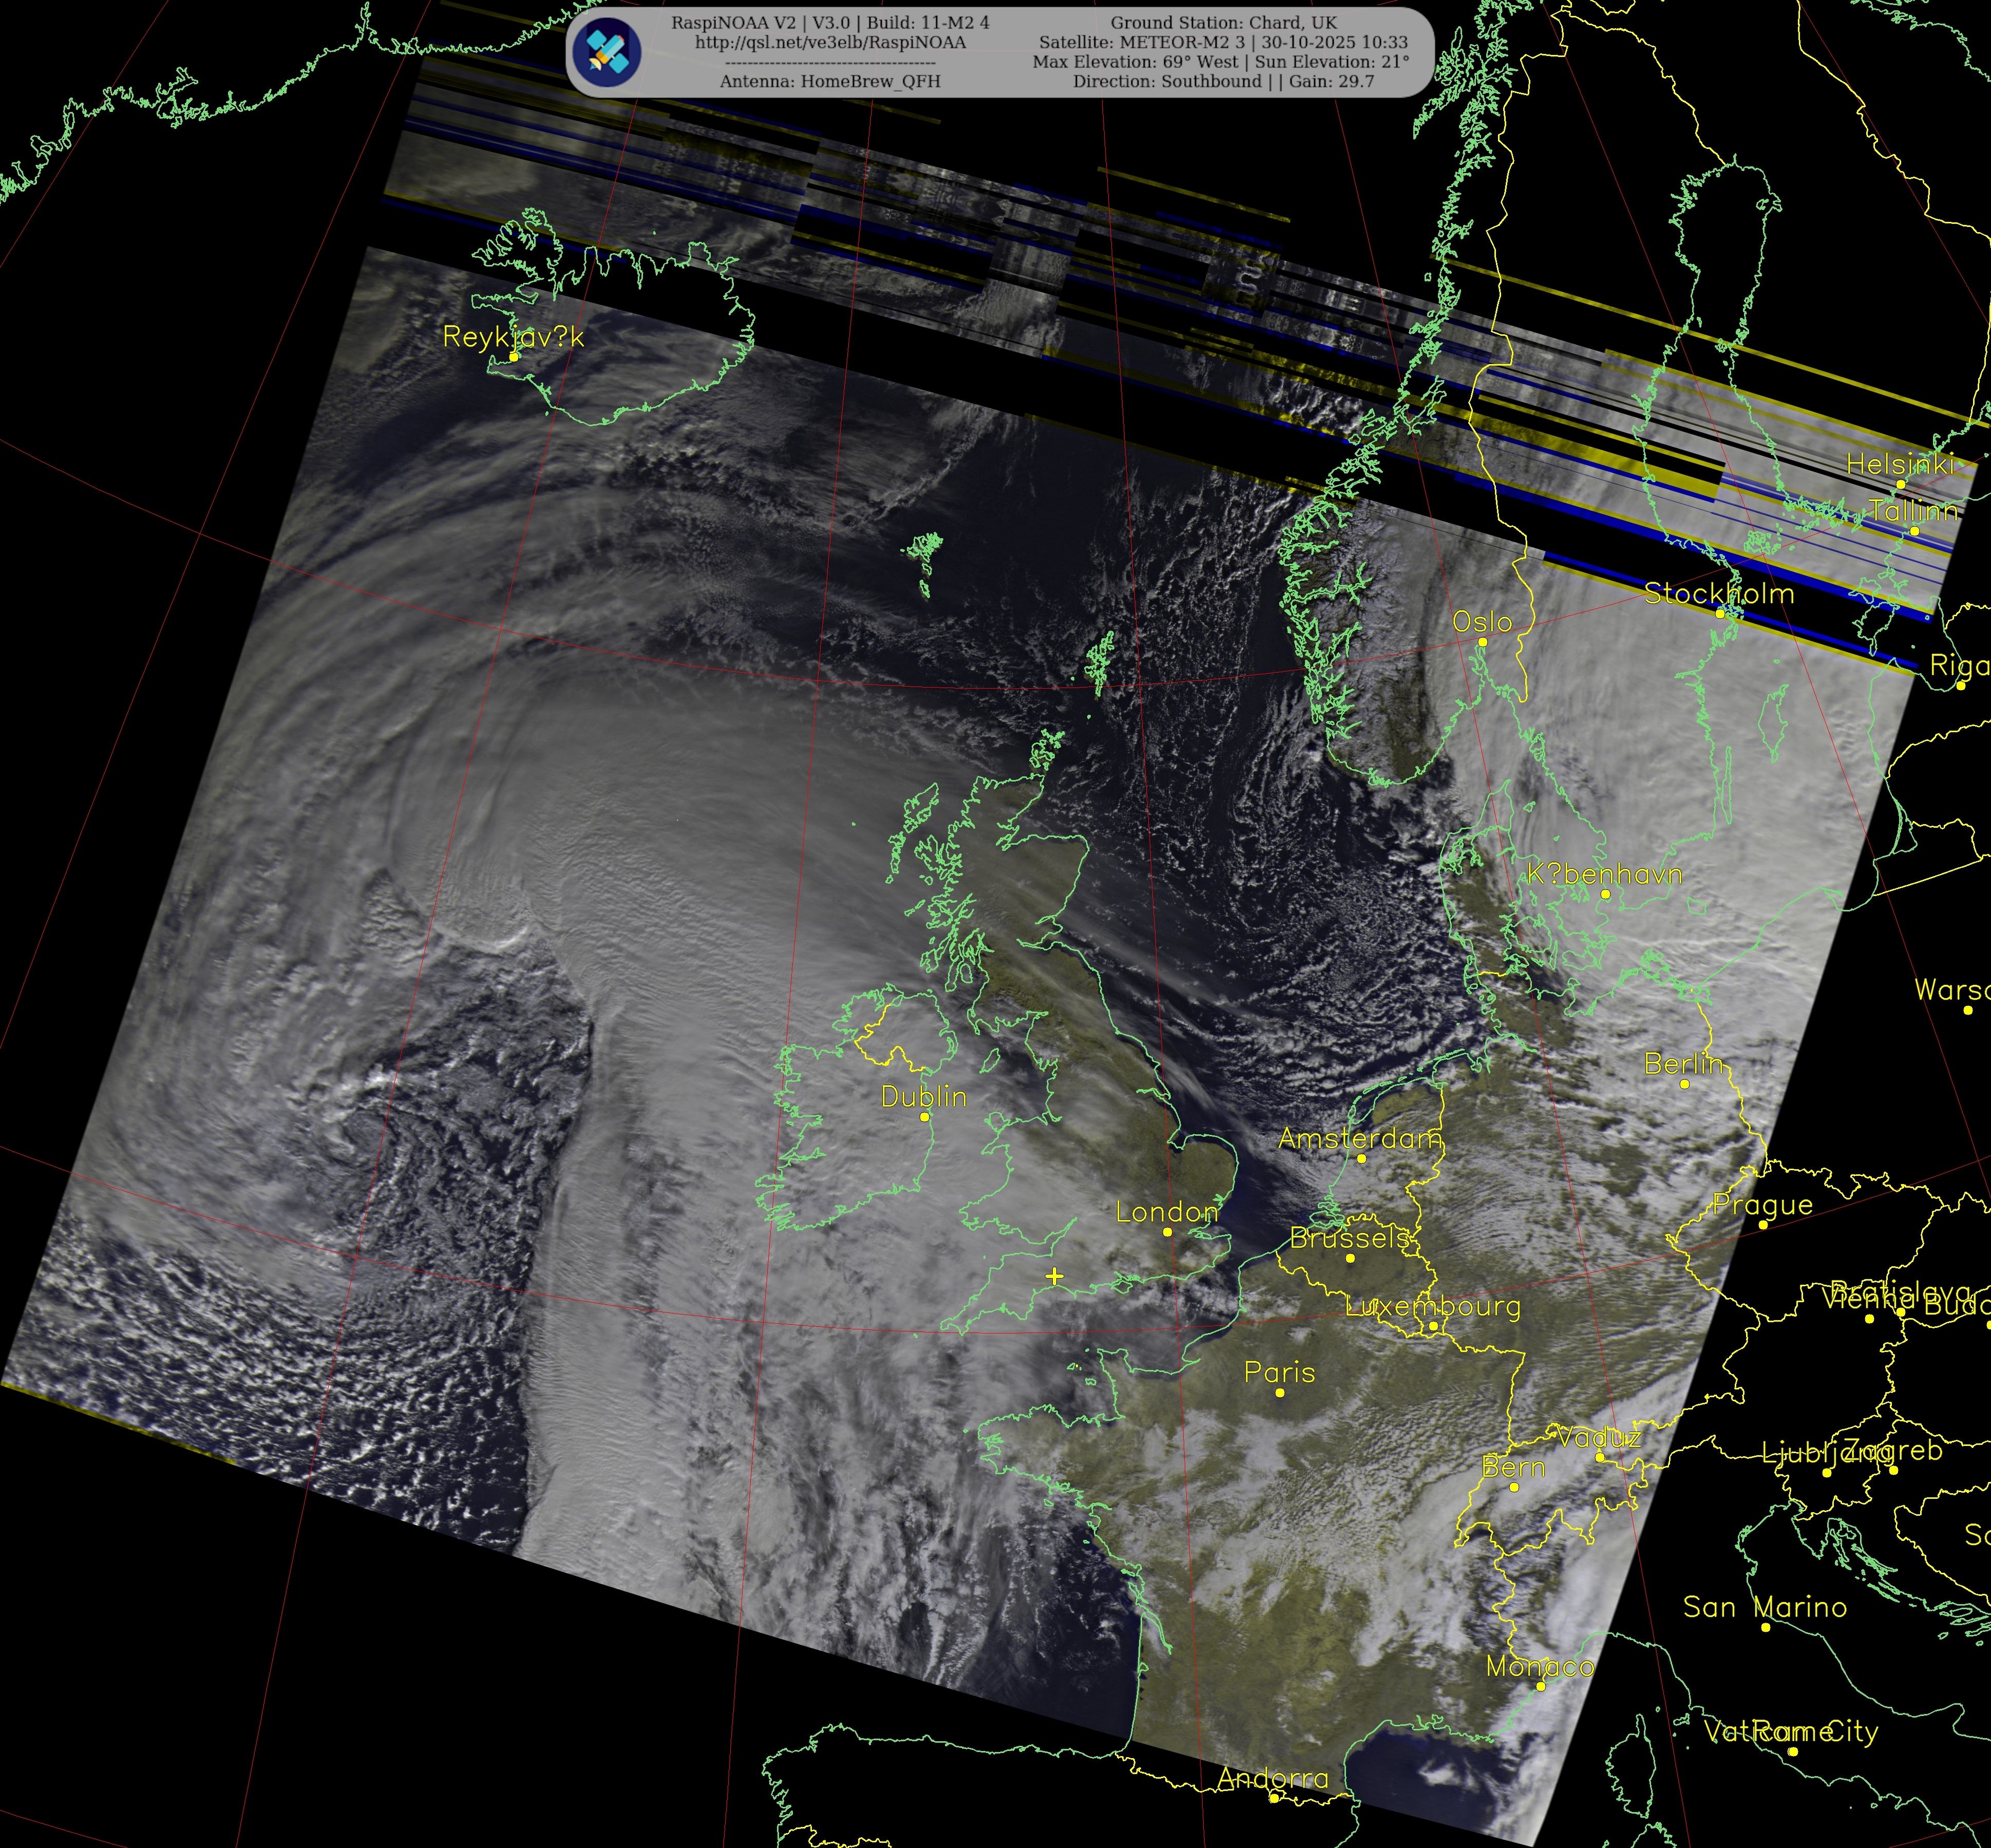1991x1848 pixels.
Task: Click the yellow ground station cross marker
Action: point(1054,1276)
